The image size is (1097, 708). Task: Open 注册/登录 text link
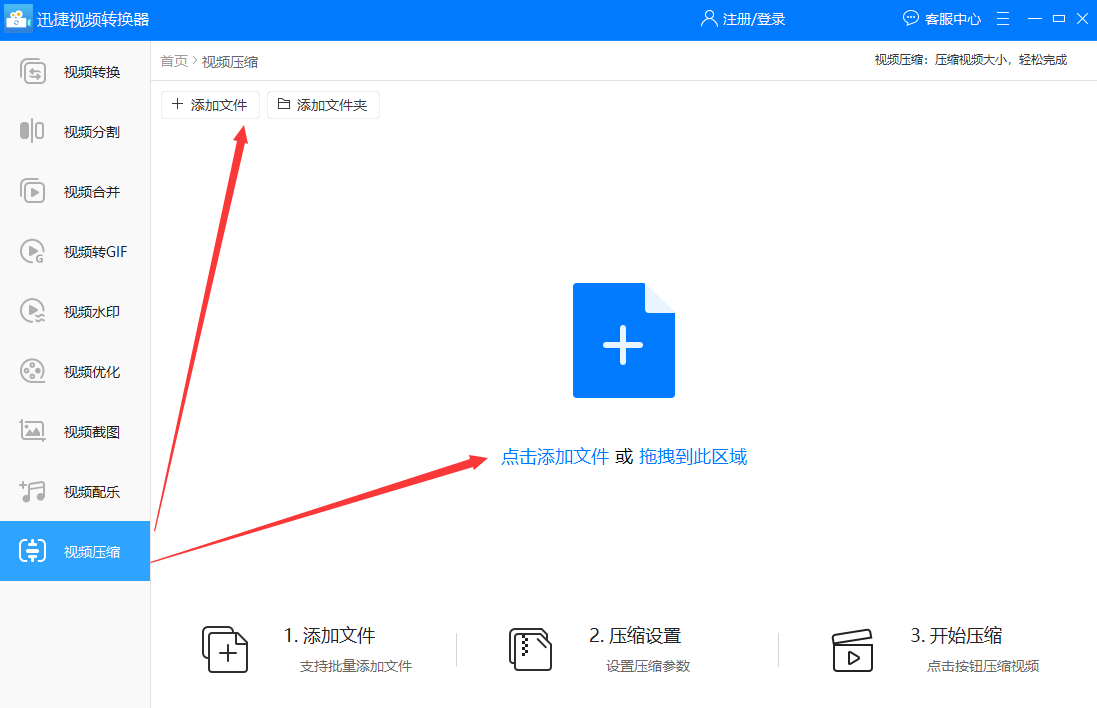point(754,19)
